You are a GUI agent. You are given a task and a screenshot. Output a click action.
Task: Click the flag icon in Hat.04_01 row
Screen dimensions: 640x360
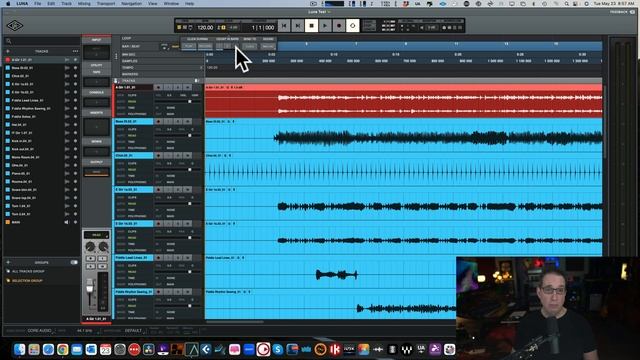point(67,124)
